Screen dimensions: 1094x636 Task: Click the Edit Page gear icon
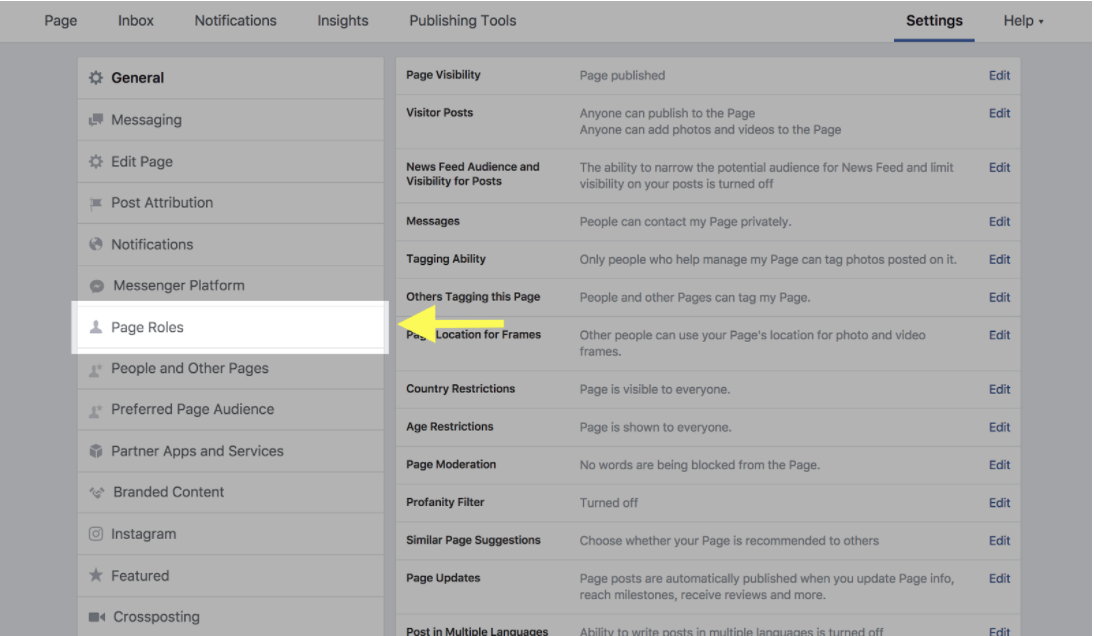pos(96,162)
